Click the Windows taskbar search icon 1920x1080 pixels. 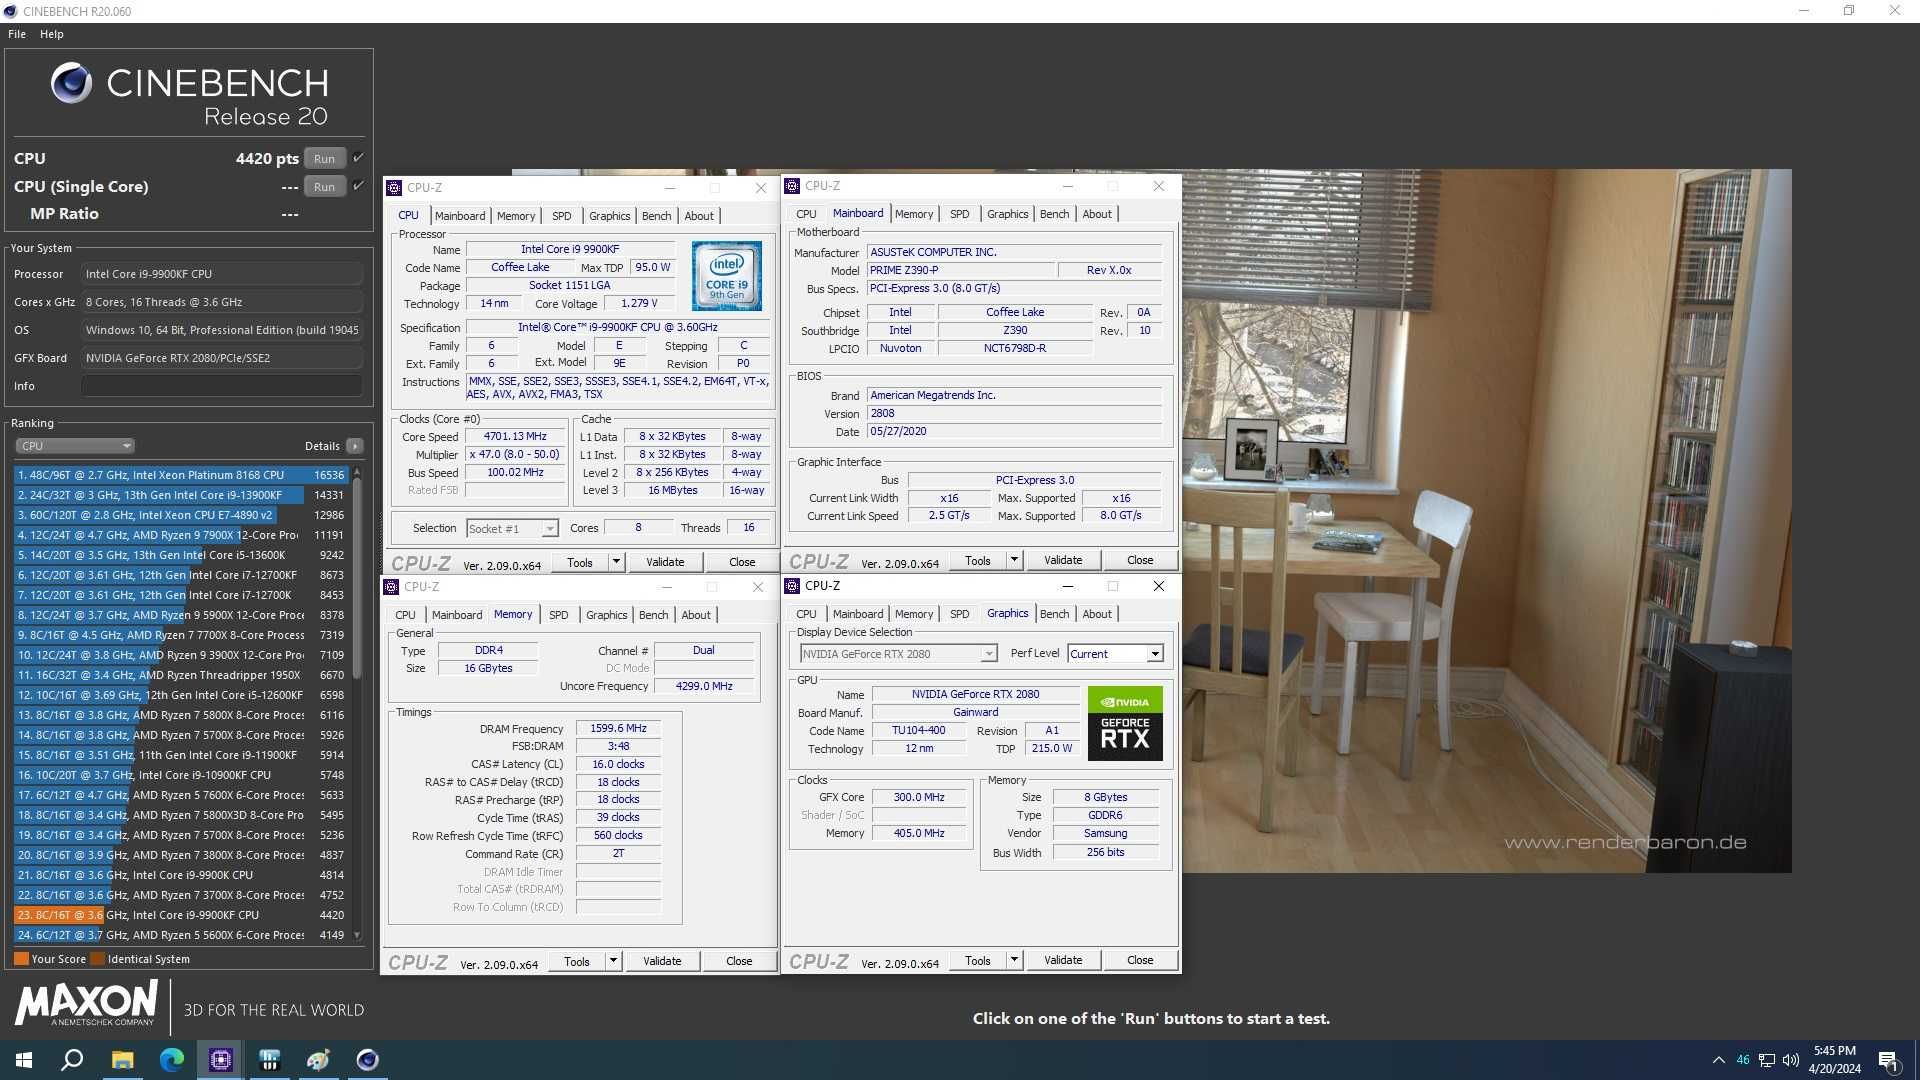73,1060
